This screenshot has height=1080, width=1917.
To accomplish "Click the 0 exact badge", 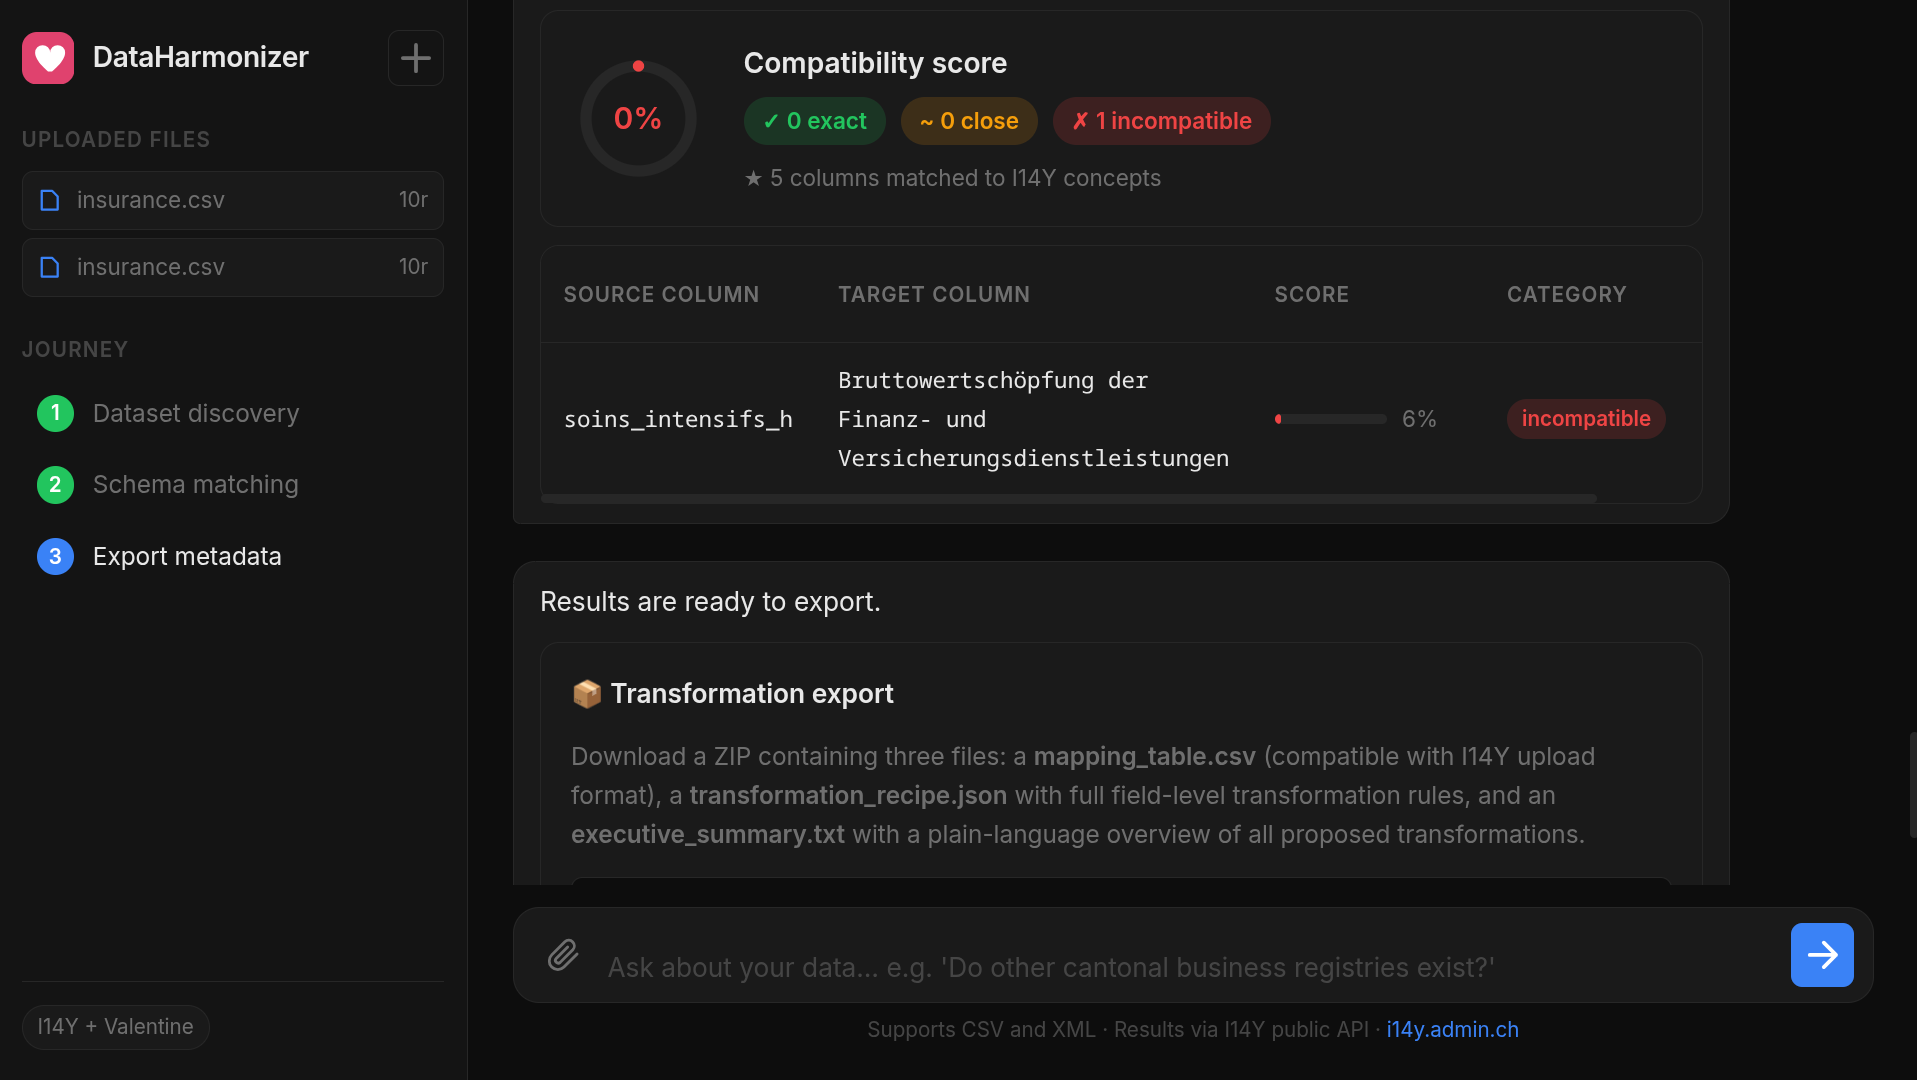I will [x=815, y=121].
